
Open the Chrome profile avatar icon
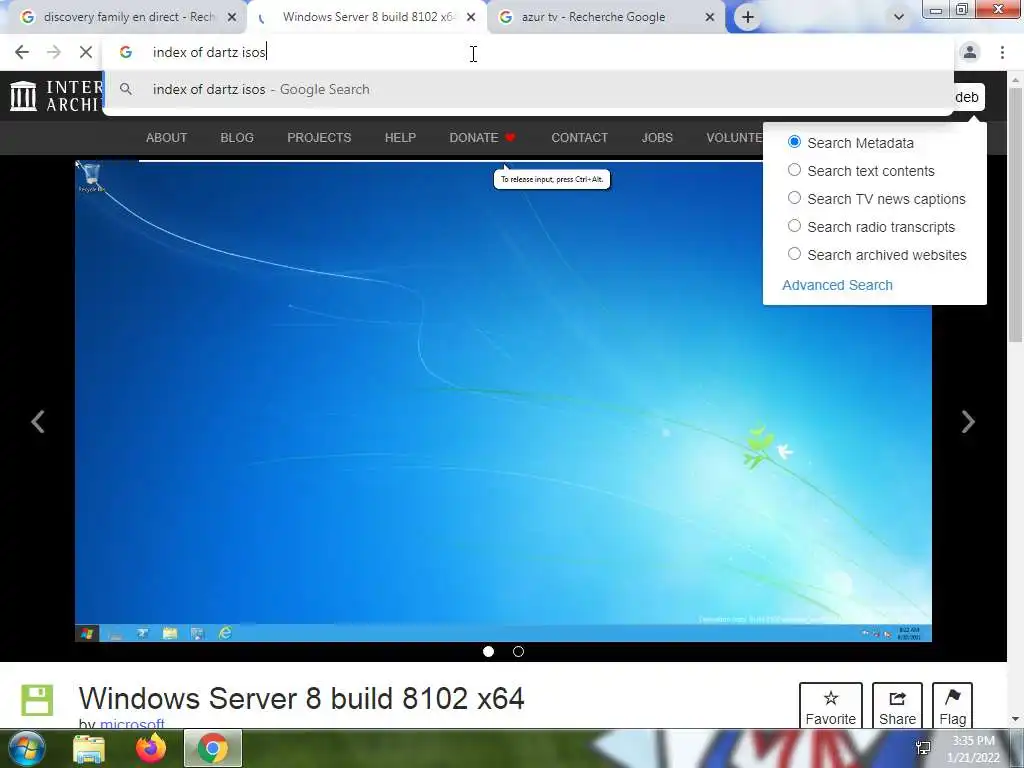(970, 52)
